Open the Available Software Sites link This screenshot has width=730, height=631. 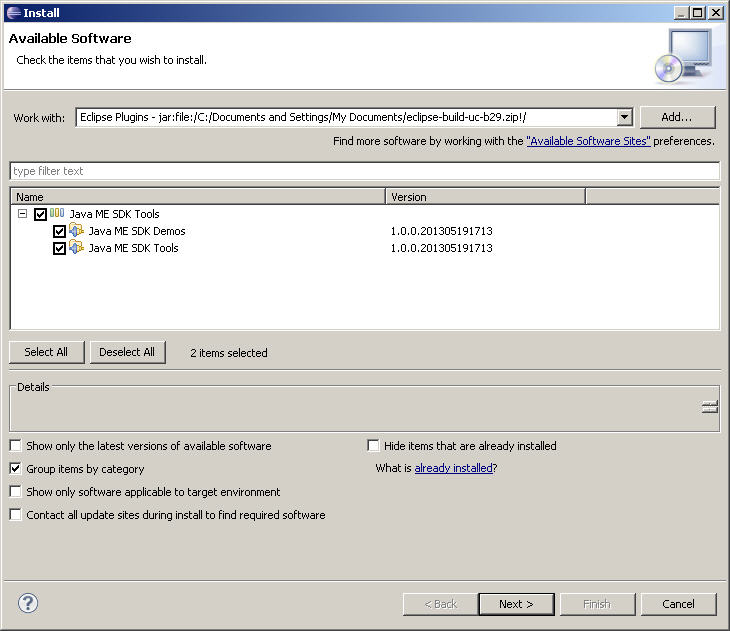588,142
